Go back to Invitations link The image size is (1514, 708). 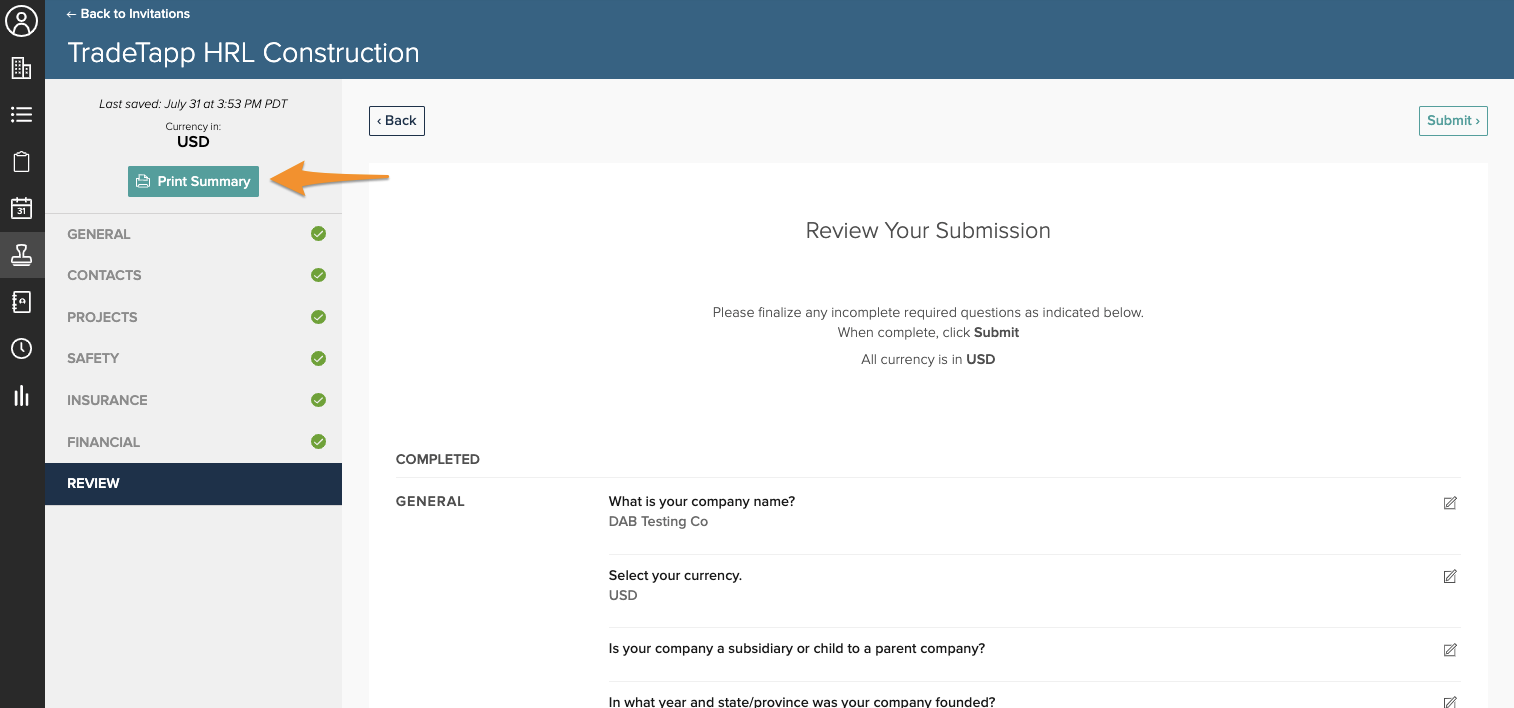click(x=128, y=14)
